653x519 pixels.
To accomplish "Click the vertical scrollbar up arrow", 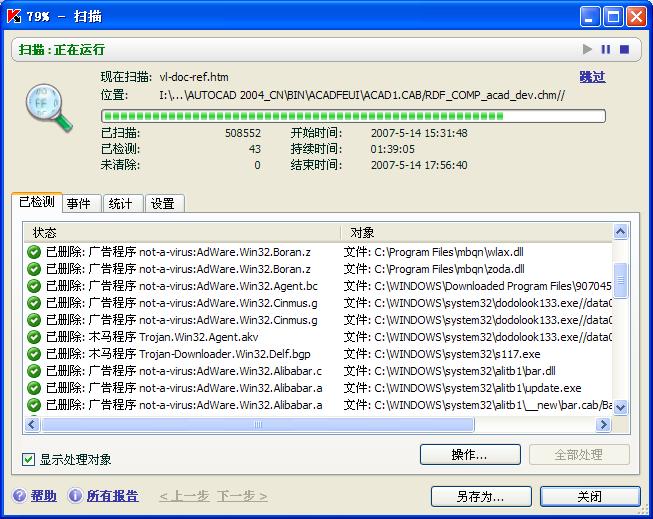I will (621, 232).
